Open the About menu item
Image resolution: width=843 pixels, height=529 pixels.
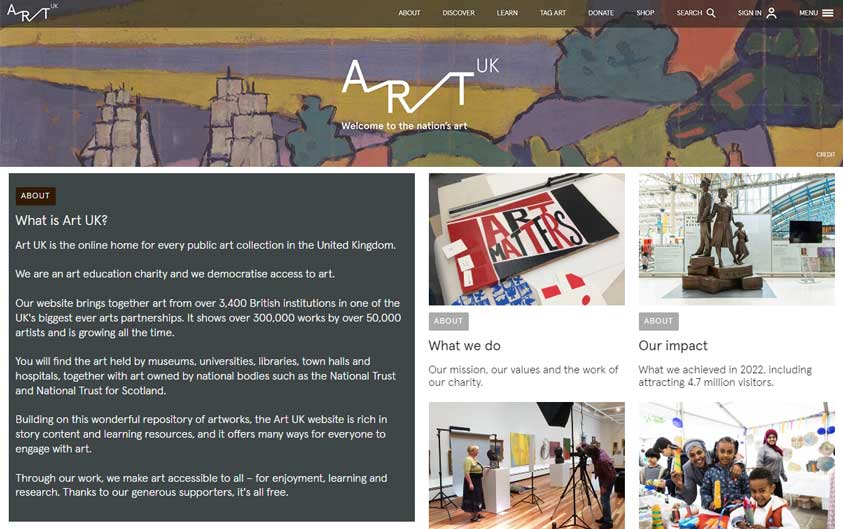pos(409,13)
